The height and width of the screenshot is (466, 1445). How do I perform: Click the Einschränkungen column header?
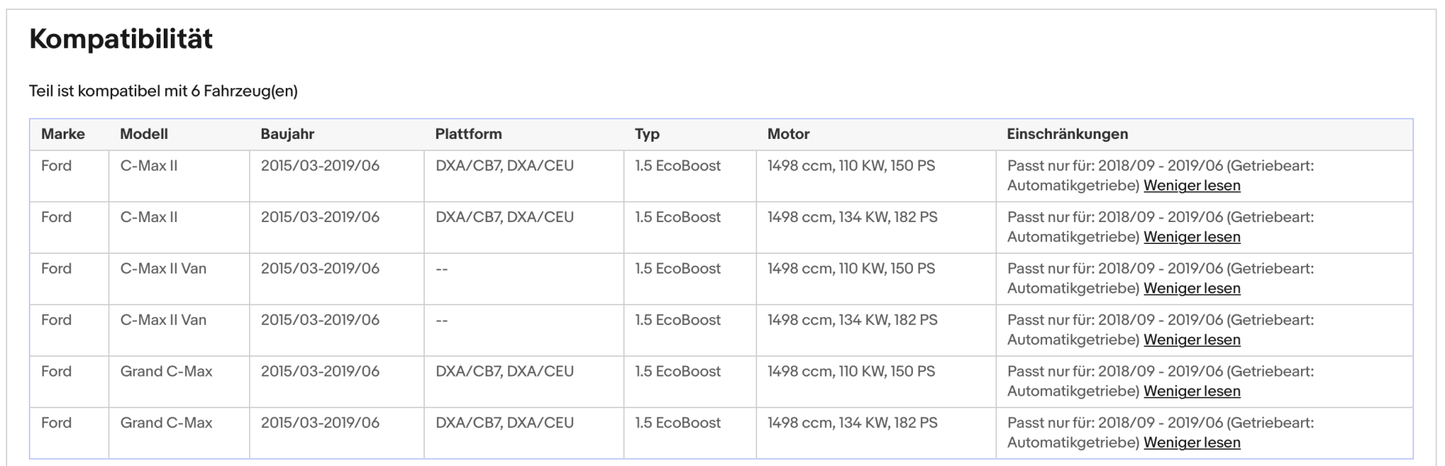coord(1067,134)
